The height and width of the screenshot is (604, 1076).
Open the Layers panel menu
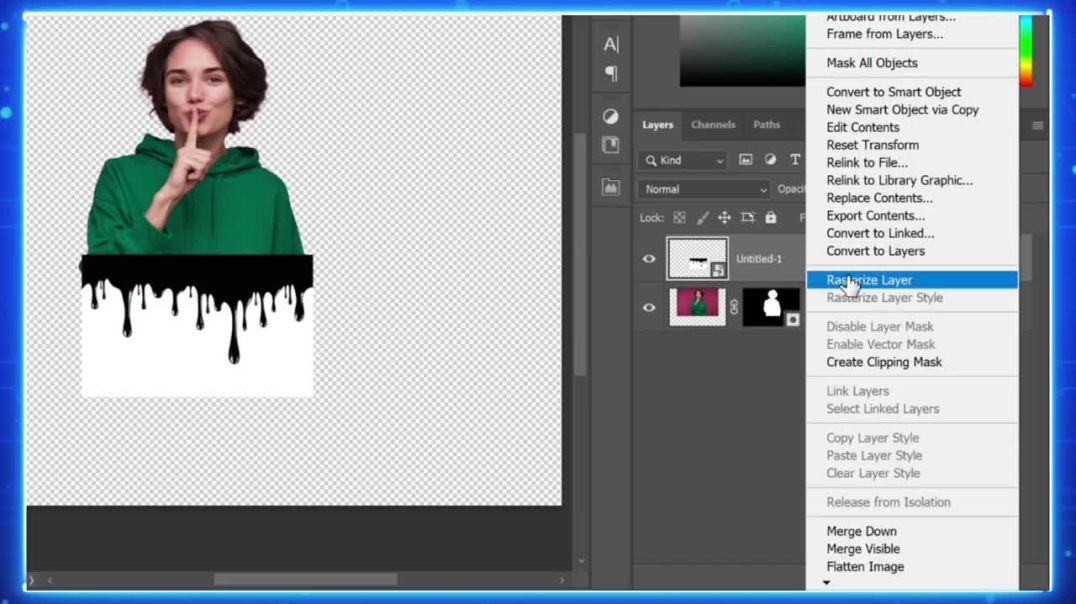(1037, 126)
